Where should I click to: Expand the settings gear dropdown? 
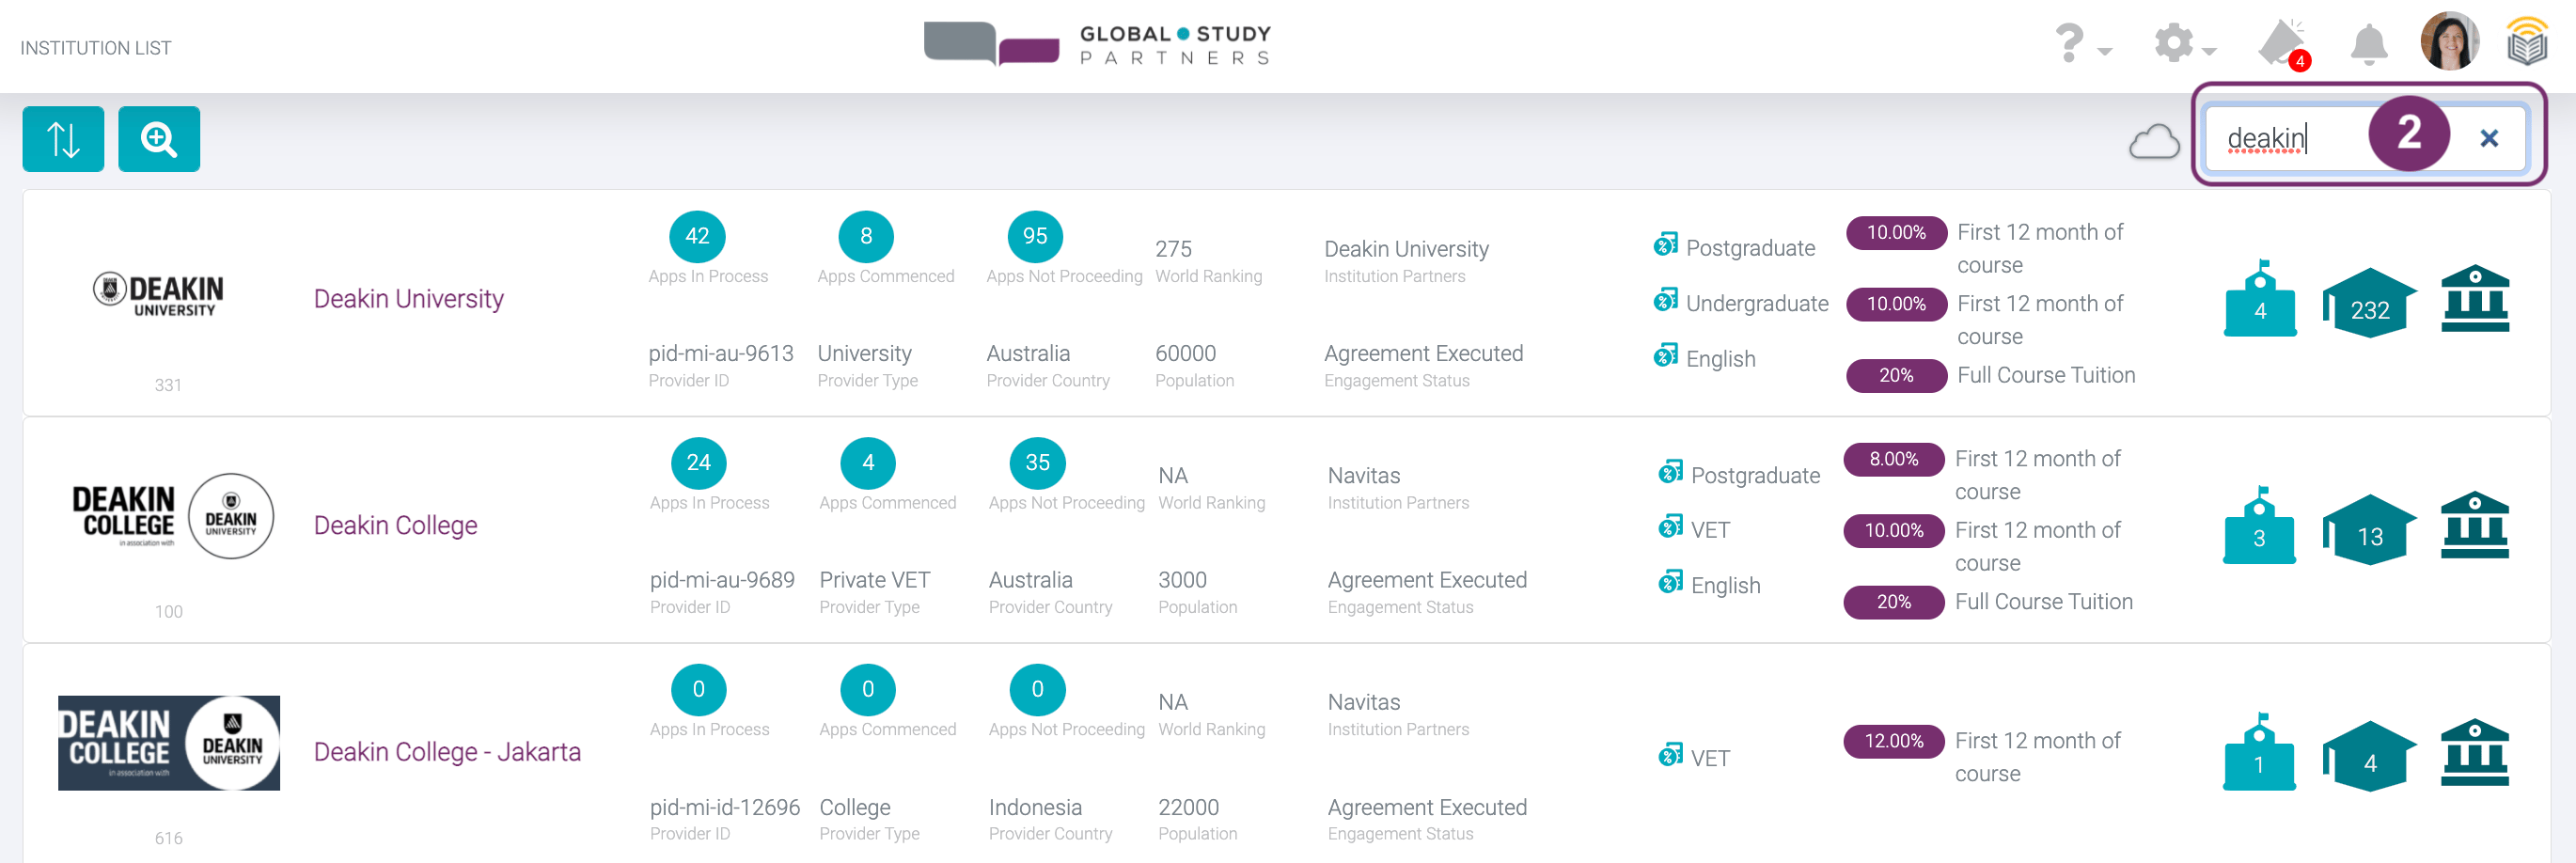point(2183,44)
